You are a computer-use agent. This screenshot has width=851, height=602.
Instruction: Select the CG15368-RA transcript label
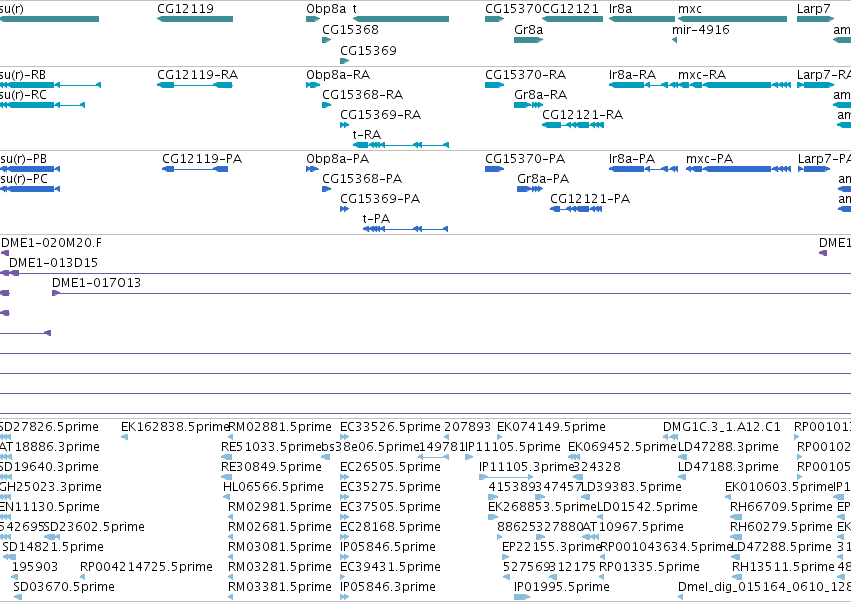click(362, 94)
